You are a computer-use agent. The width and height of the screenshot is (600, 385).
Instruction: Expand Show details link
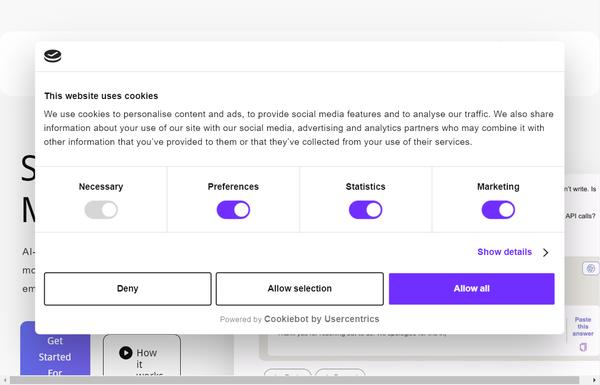[504, 252]
